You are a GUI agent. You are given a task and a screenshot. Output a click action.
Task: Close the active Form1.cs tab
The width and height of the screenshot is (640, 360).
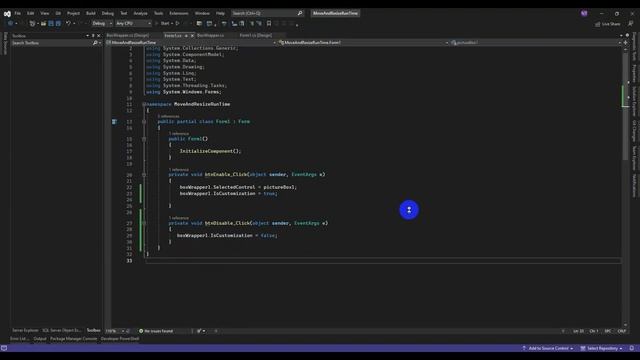[192, 36]
